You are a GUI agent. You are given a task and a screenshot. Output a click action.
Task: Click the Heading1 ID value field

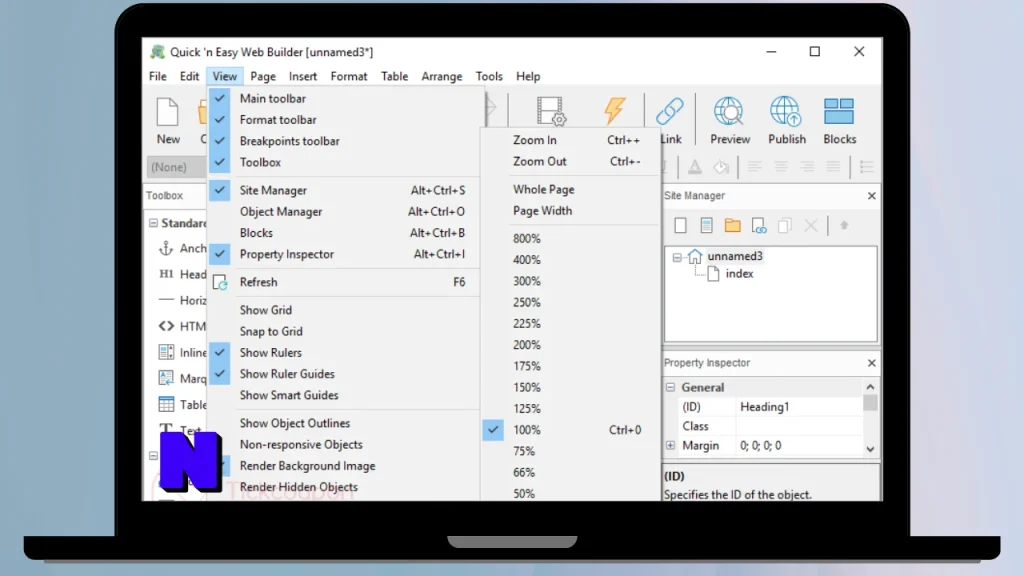click(x=799, y=407)
